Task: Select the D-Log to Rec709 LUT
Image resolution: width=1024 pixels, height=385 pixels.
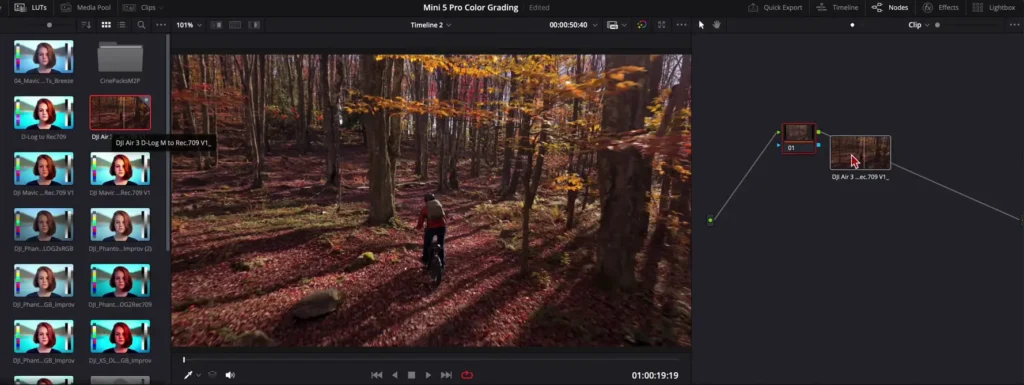Action: pos(44,113)
